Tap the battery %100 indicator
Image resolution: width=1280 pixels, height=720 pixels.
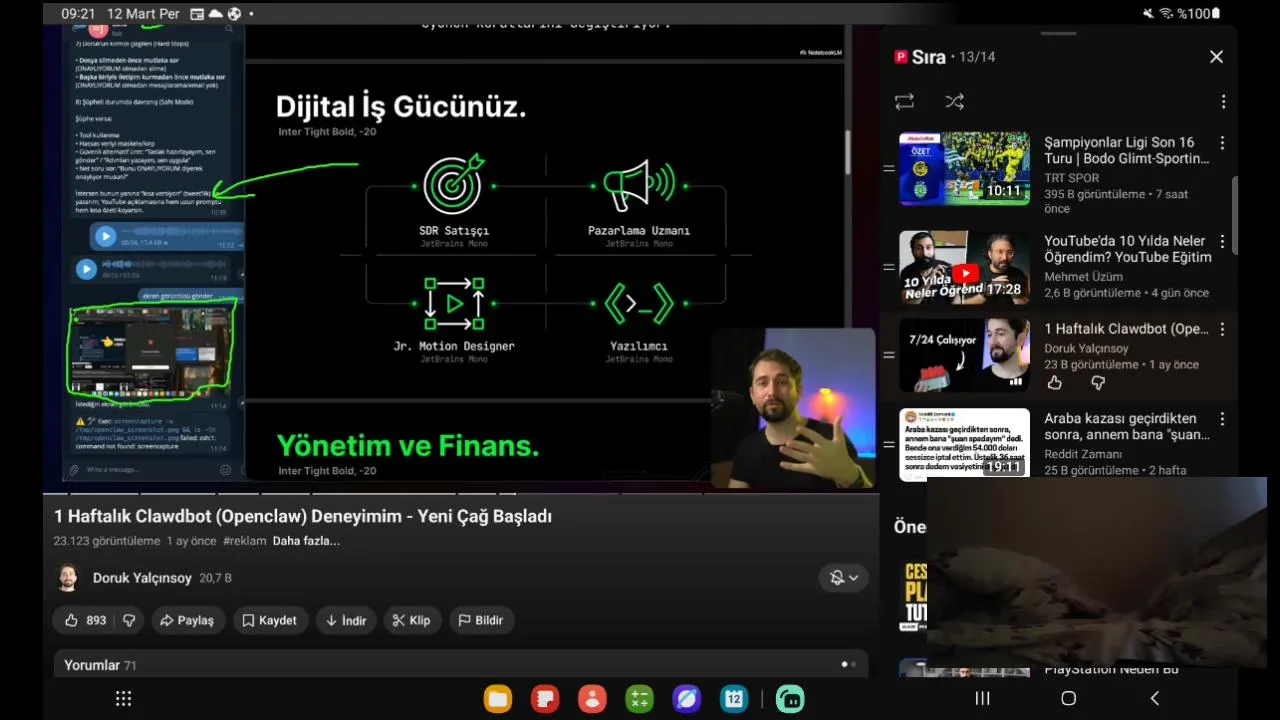1199,14
